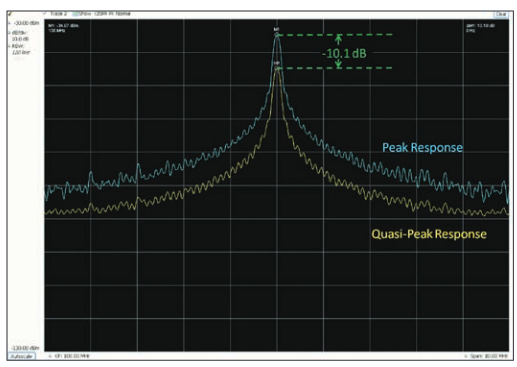The width and height of the screenshot is (517, 367).
Task: Click the Span frequency field
Action: pos(487,356)
